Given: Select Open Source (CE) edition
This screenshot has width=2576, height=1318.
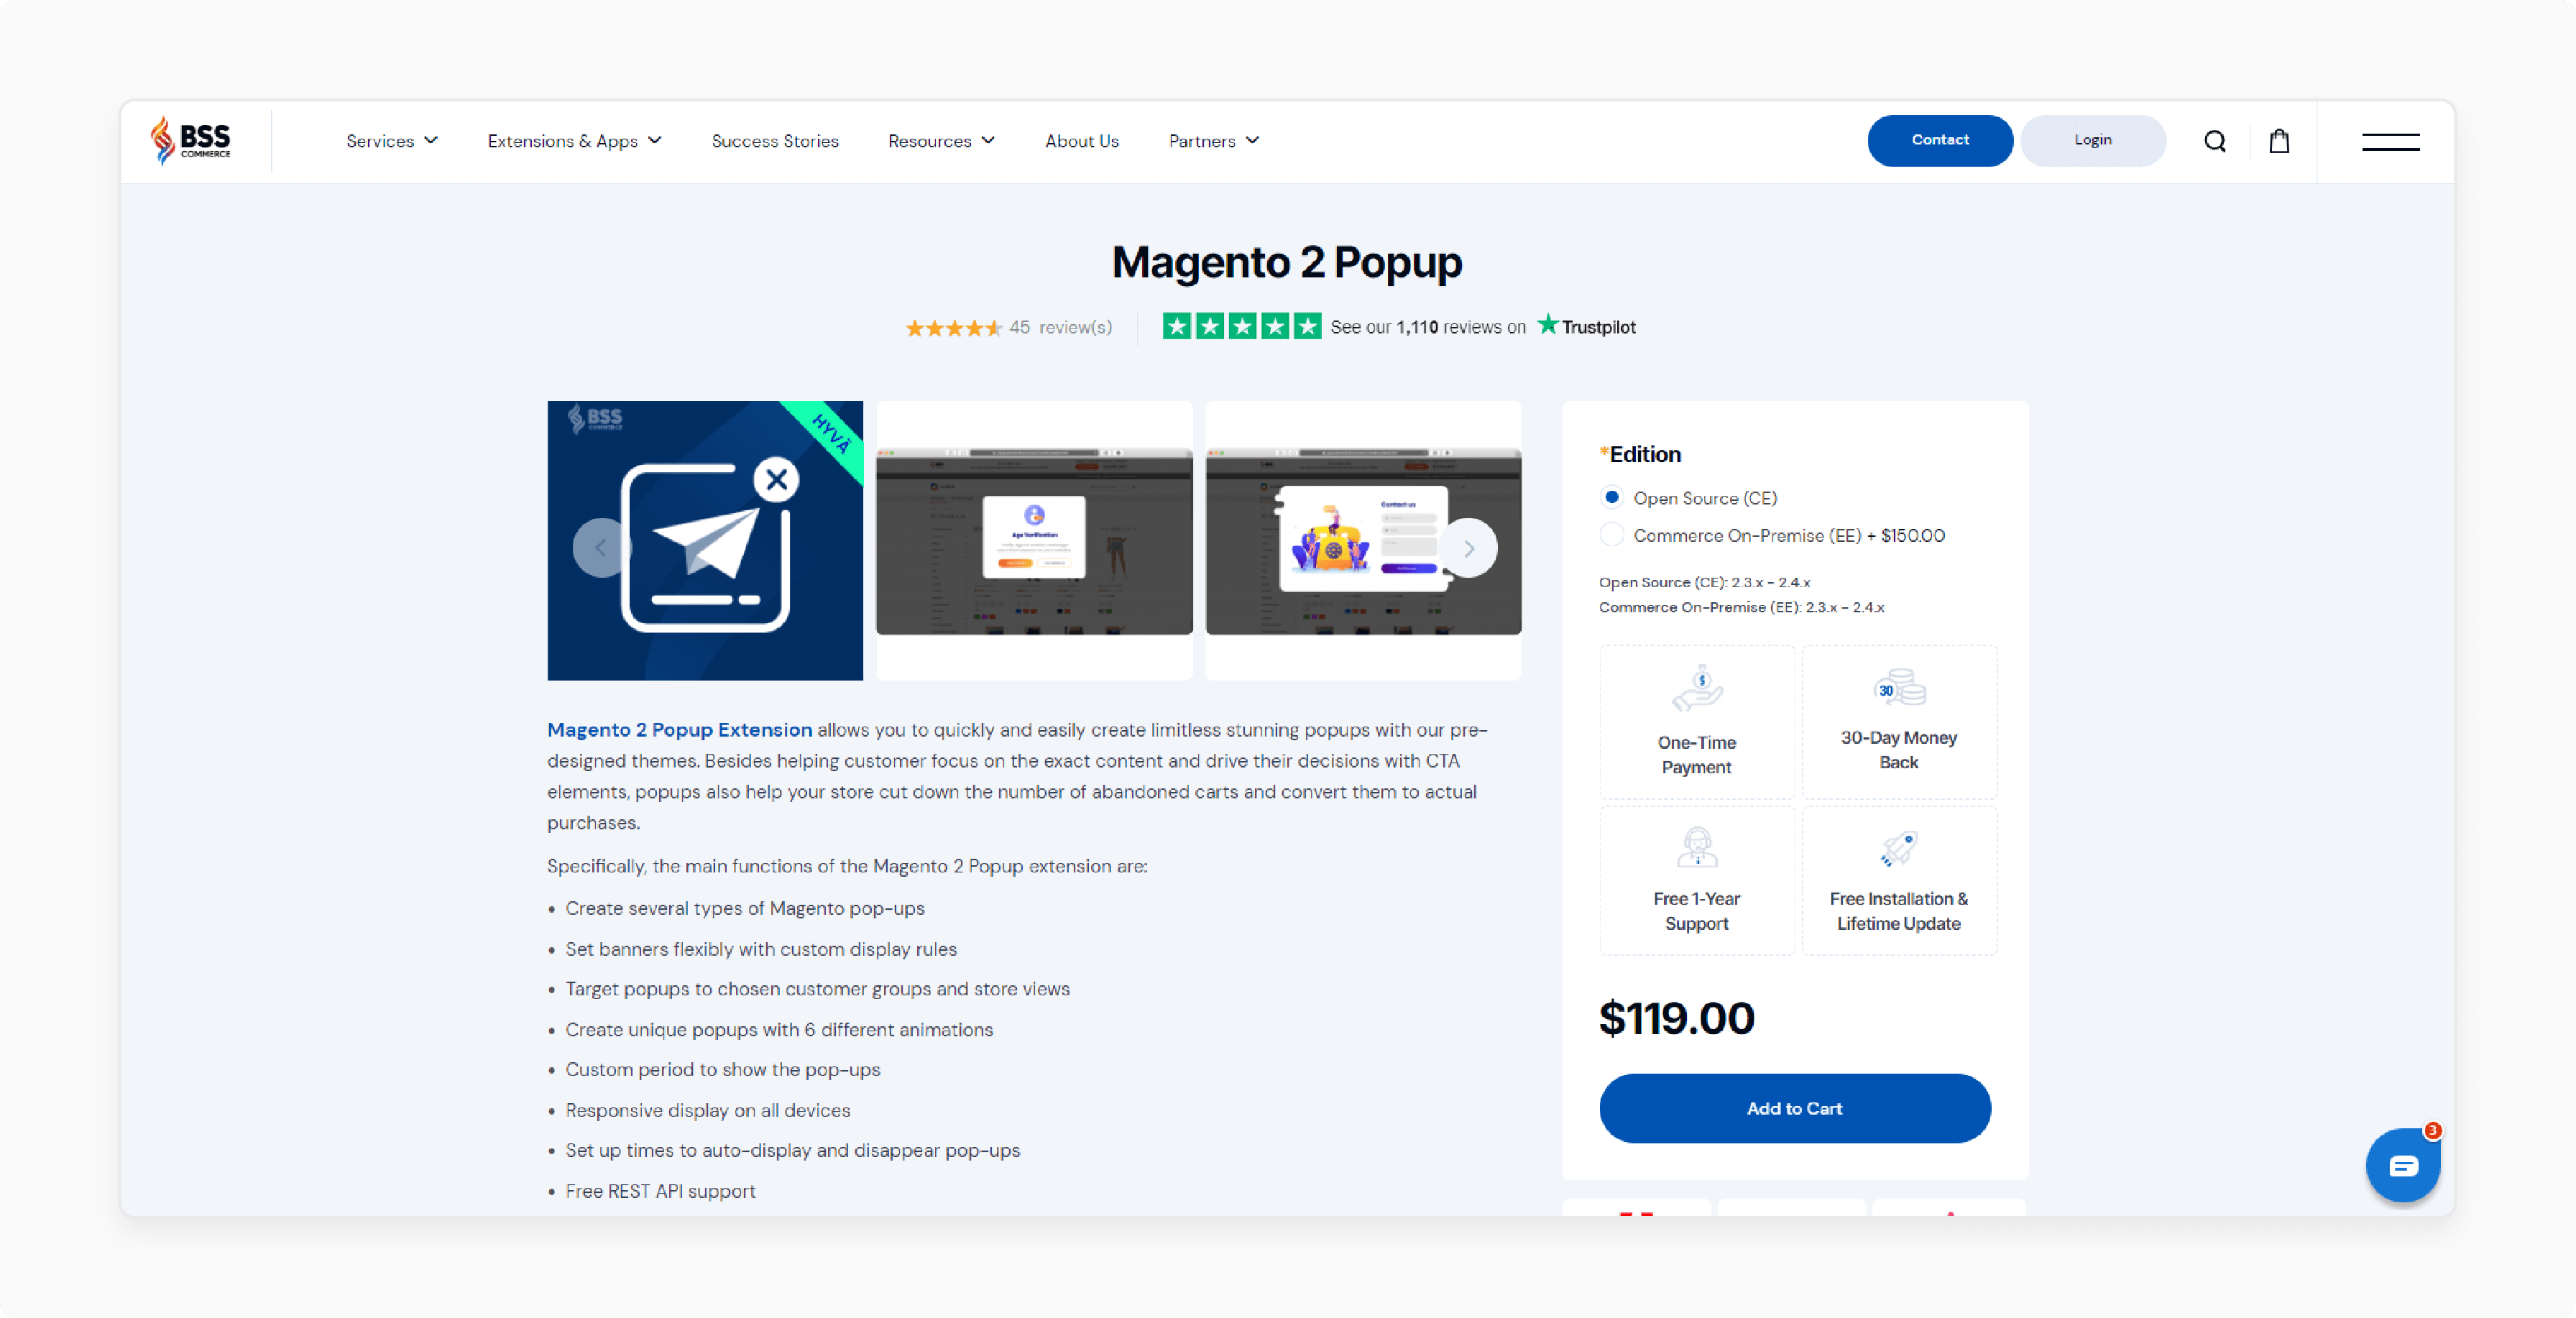Looking at the screenshot, I should tap(1612, 497).
